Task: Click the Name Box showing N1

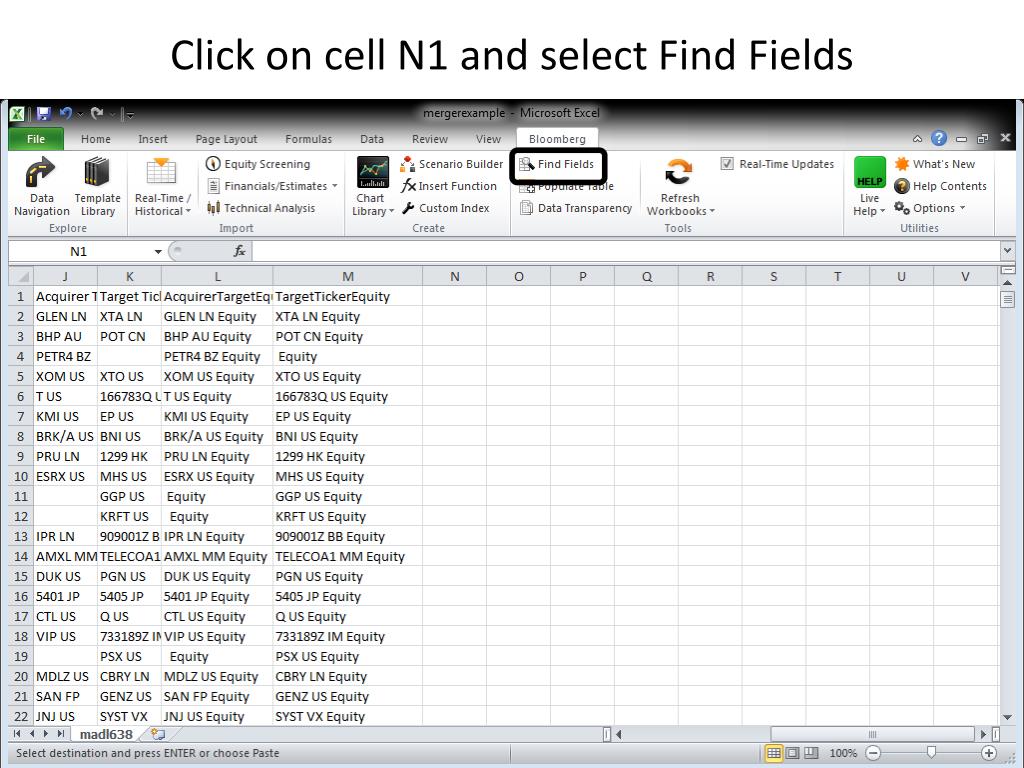Action: 78,251
